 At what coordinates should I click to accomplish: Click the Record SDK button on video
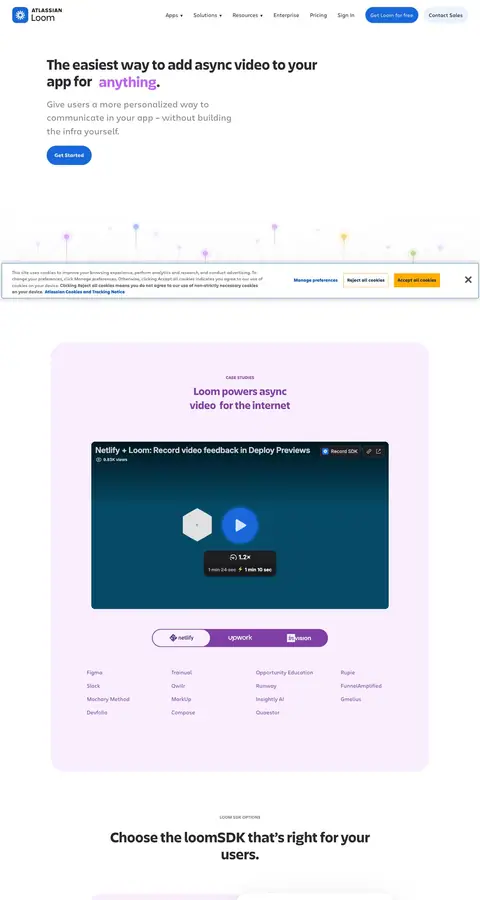pyautogui.click(x=340, y=452)
